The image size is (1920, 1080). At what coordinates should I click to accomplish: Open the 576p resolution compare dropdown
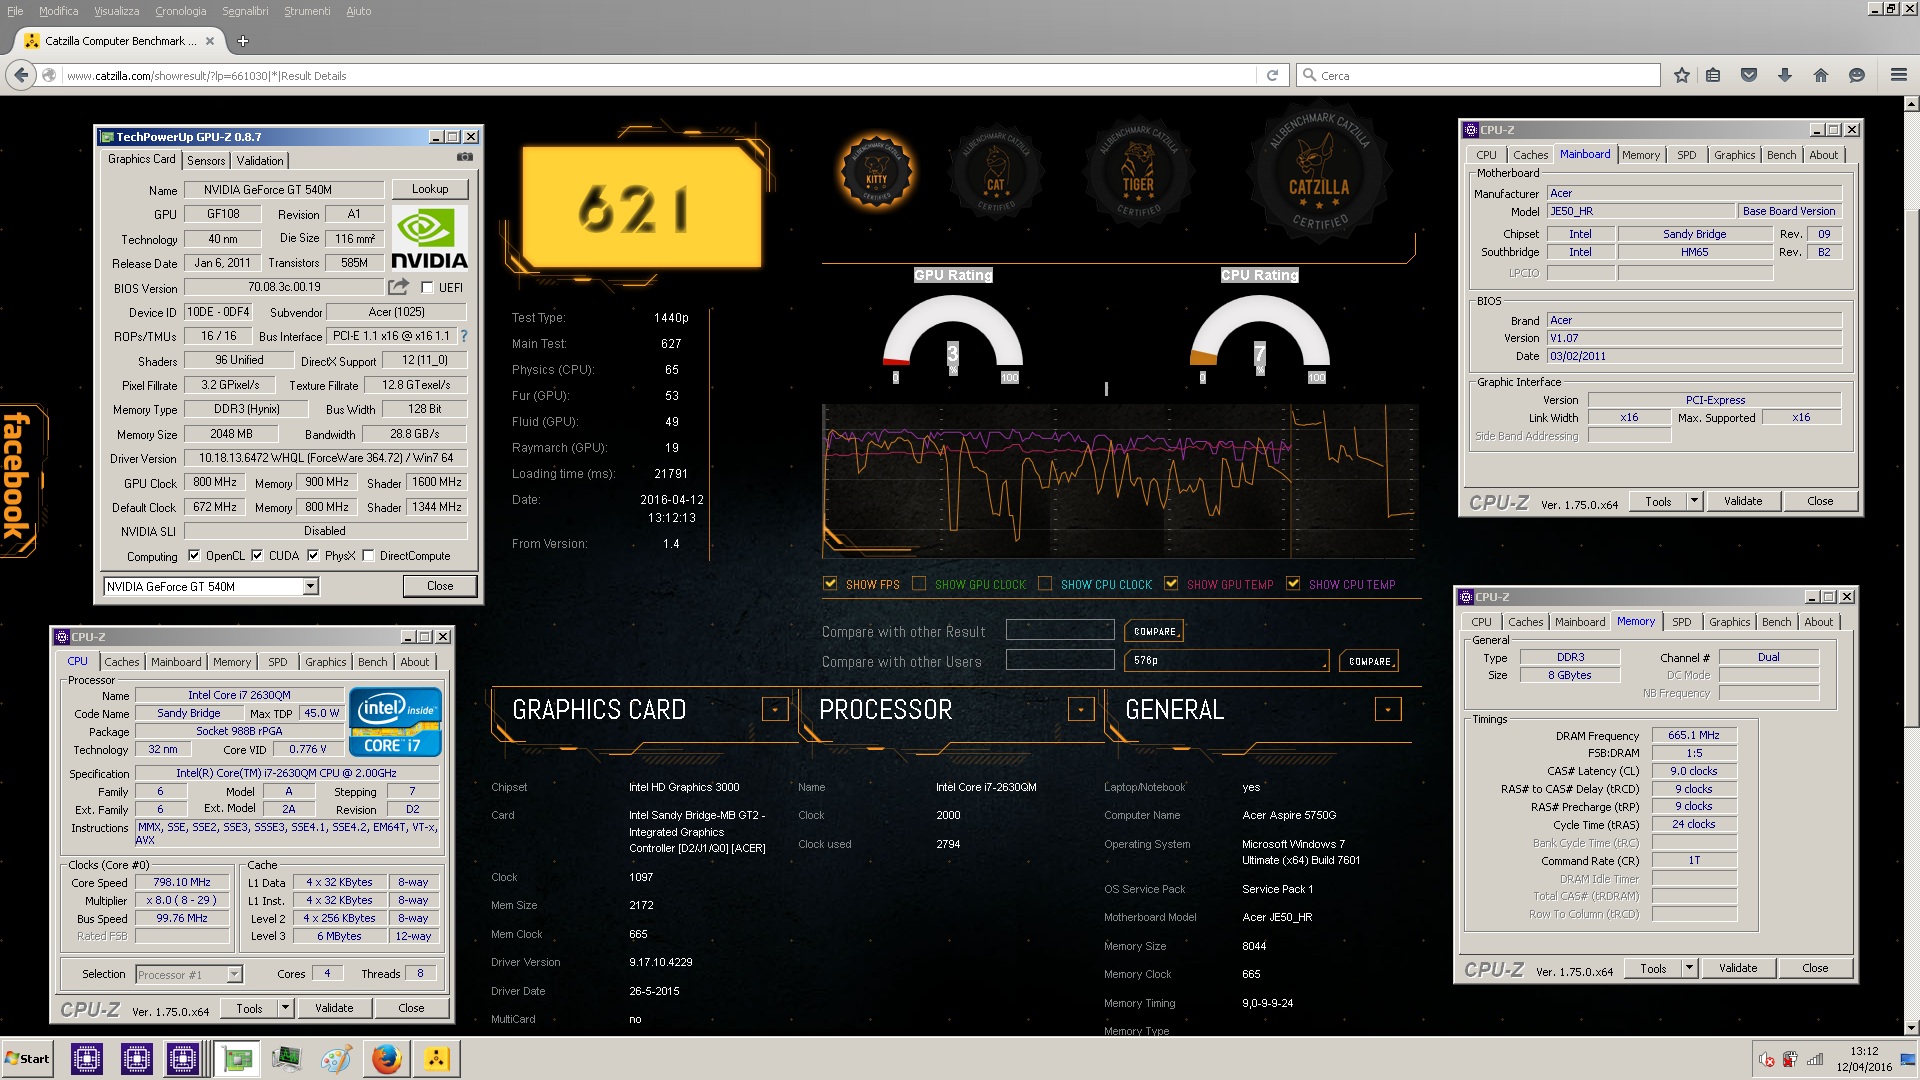(x=1227, y=661)
